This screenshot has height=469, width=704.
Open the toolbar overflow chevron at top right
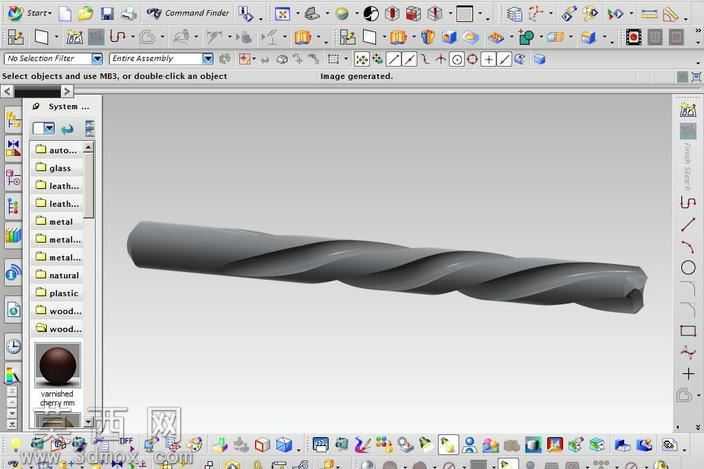pyautogui.click(x=698, y=30)
